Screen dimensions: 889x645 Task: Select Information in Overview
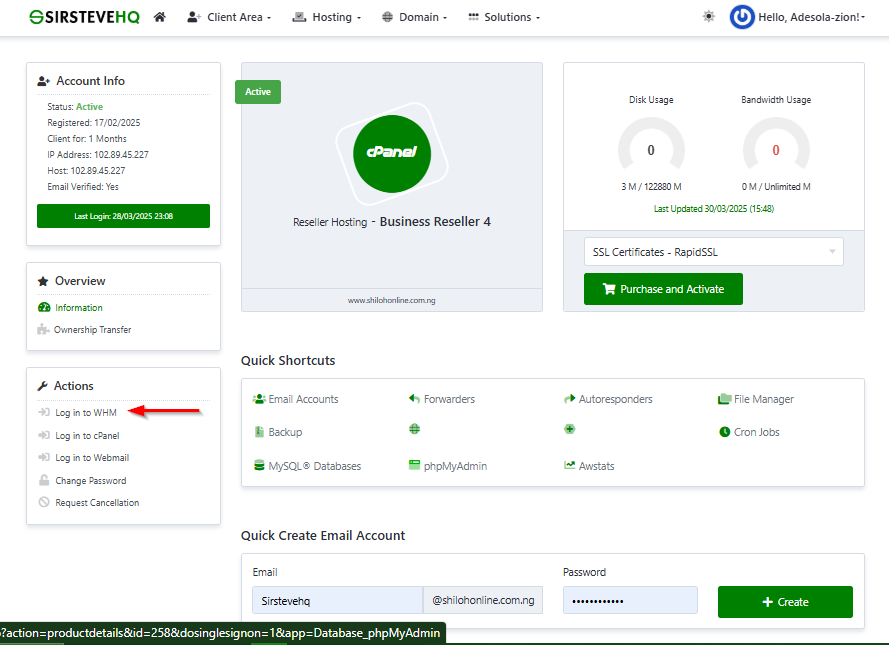tap(70, 308)
